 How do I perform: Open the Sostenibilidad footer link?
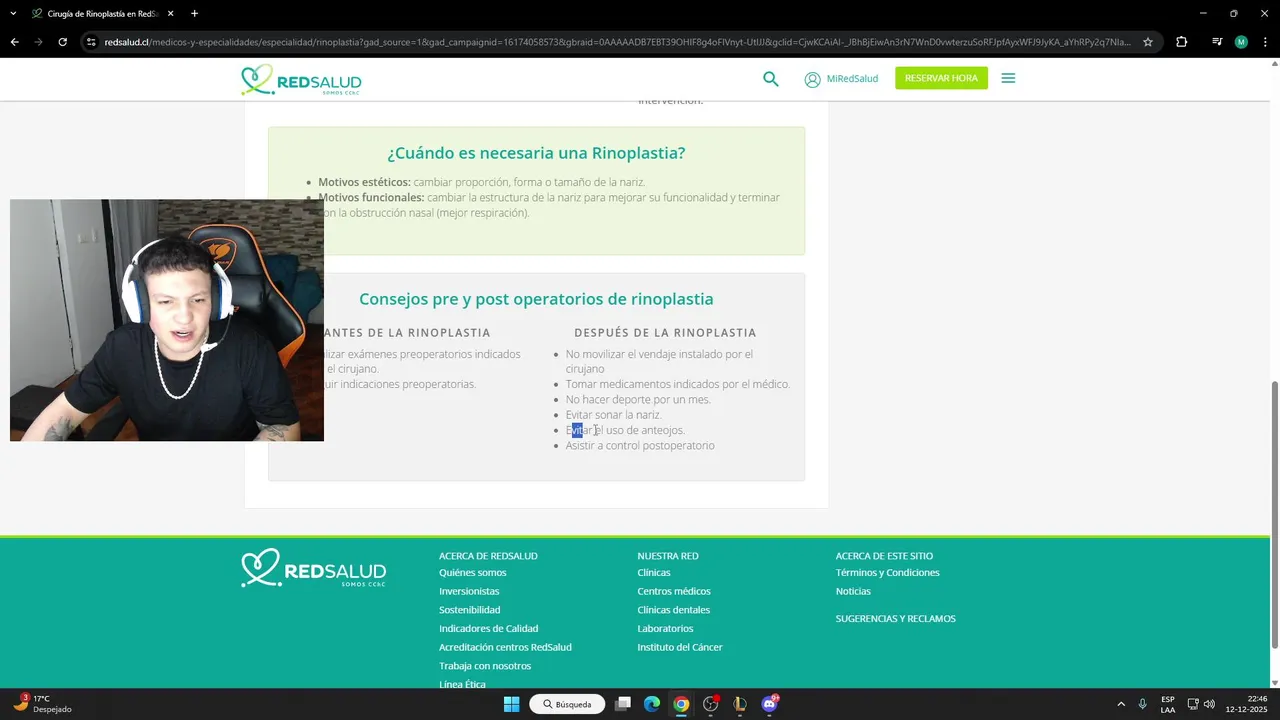coord(469,610)
